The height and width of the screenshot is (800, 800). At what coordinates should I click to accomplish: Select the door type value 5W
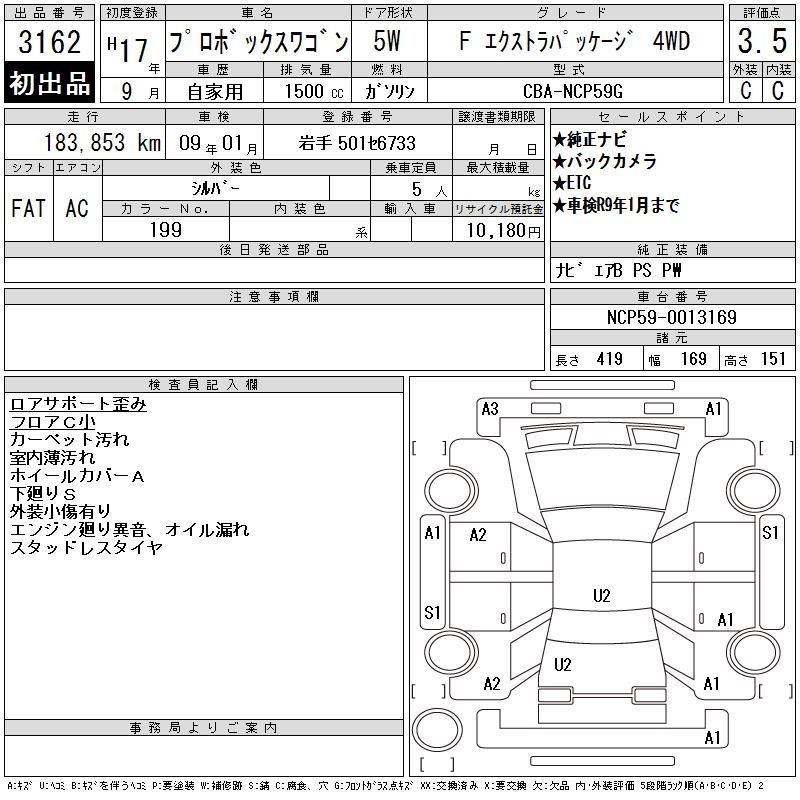[x=387, y=41]
